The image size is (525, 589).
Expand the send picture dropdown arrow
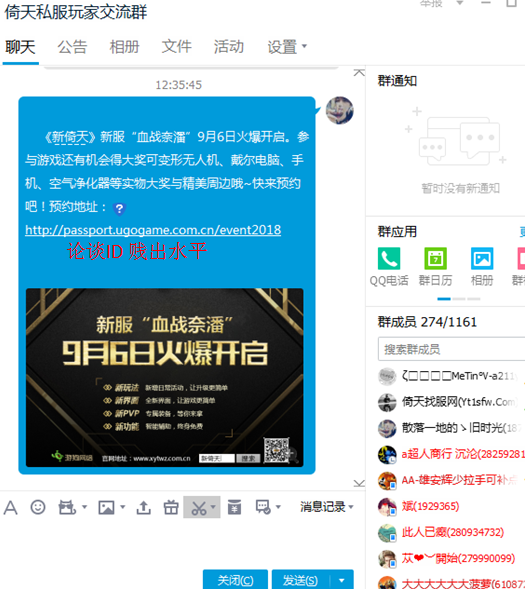122,507
